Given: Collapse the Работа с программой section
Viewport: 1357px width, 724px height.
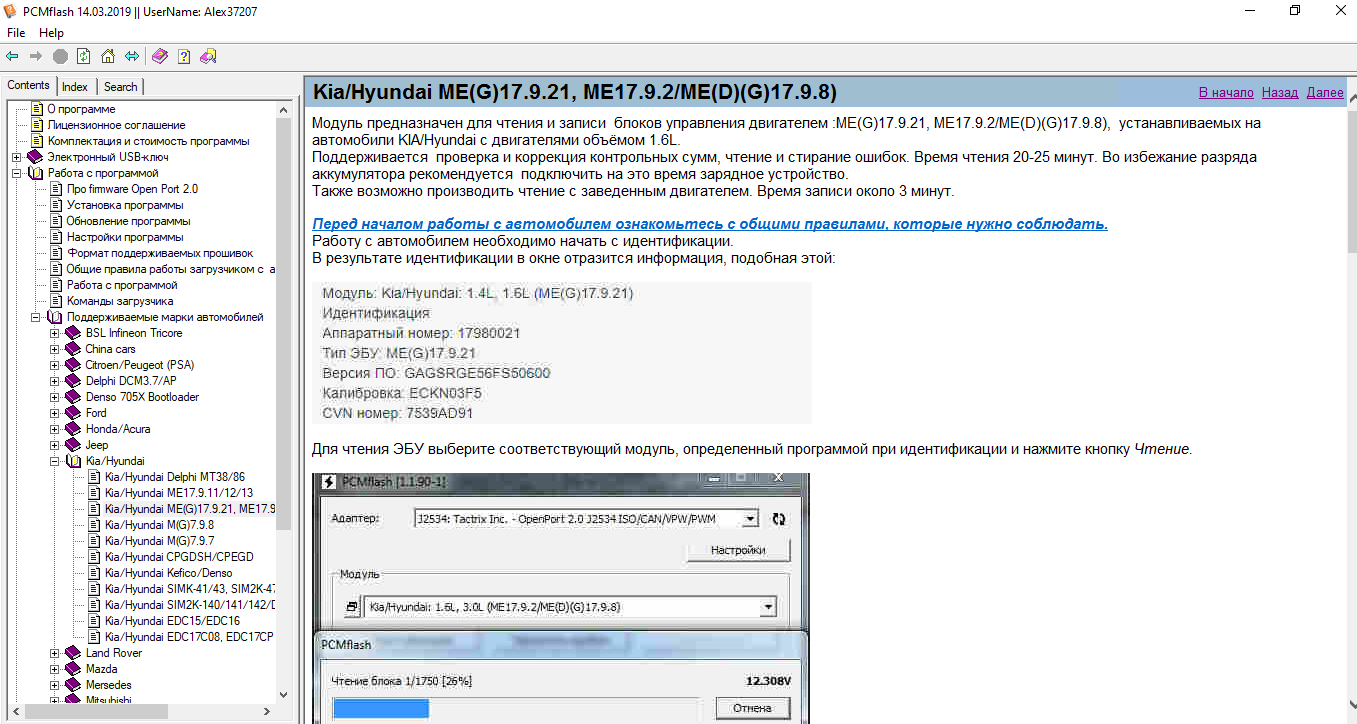Looking at the screenshot, I should [x=17, y=173].
